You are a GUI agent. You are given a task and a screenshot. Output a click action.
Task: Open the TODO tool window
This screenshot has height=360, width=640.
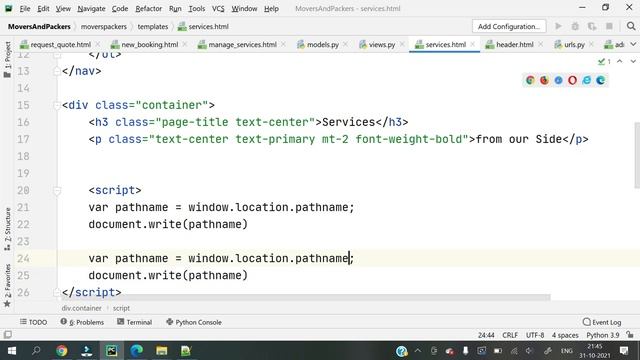click(33, 322)
